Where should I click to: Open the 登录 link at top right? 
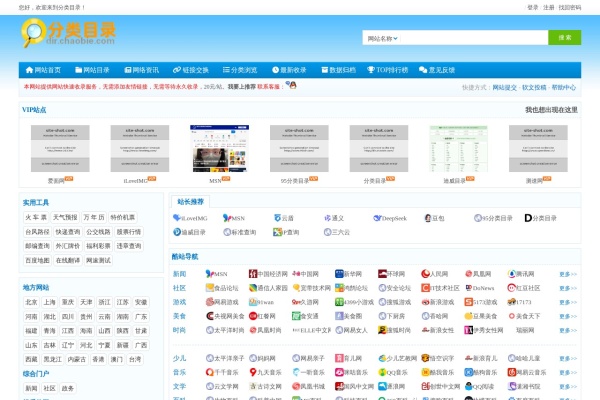533,7
